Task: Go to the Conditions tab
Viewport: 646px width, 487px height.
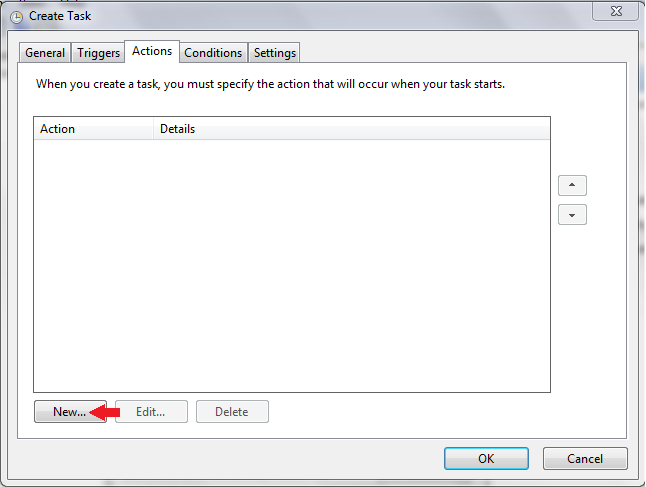Action: (x=213, y=53)
